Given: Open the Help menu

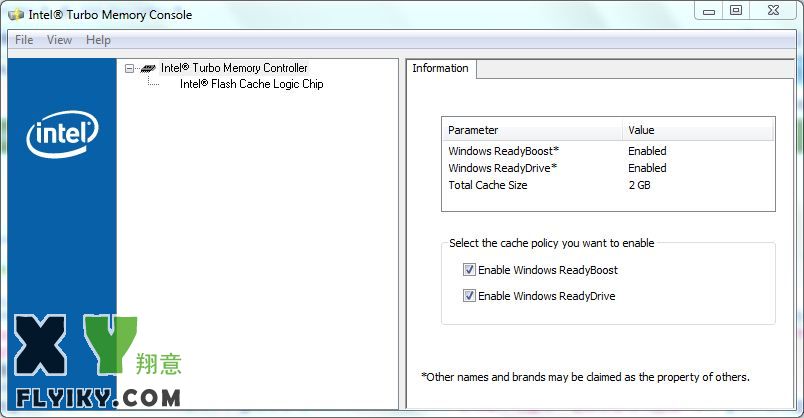Looking at the screenshot, I should point(98,40).
